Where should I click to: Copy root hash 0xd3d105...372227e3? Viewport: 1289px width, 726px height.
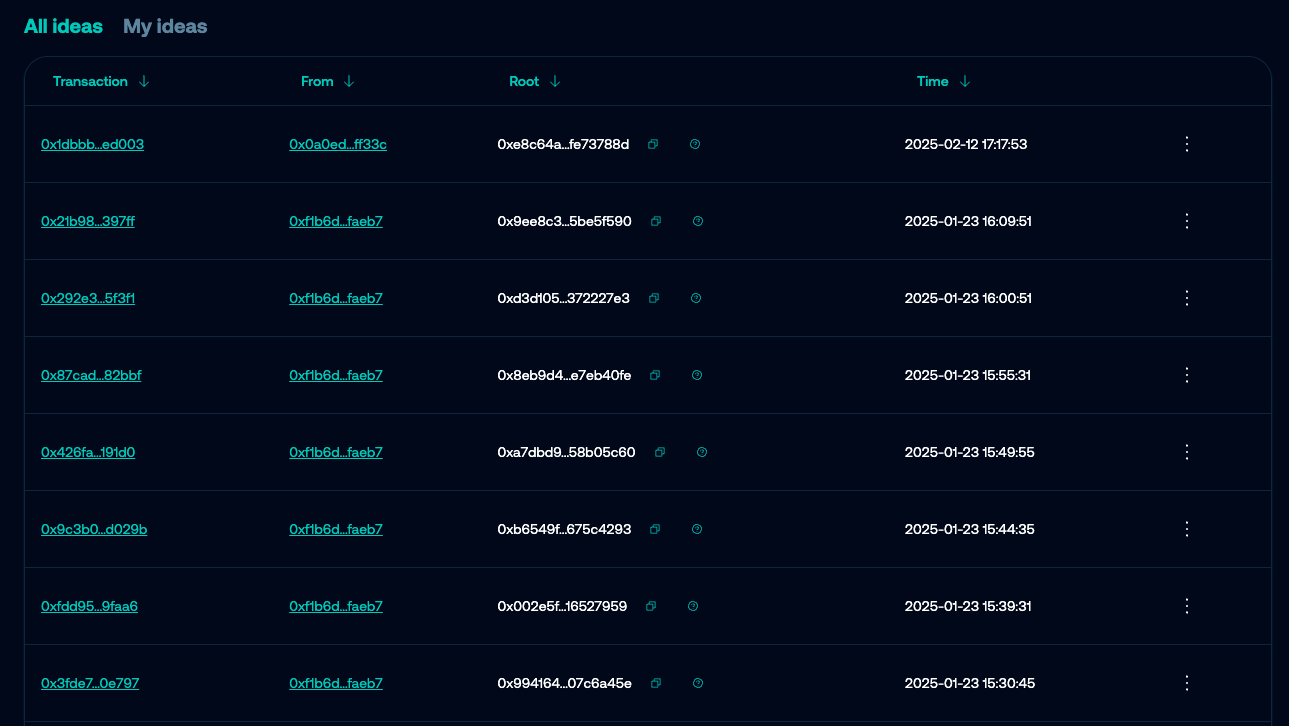tap(654, 298)
